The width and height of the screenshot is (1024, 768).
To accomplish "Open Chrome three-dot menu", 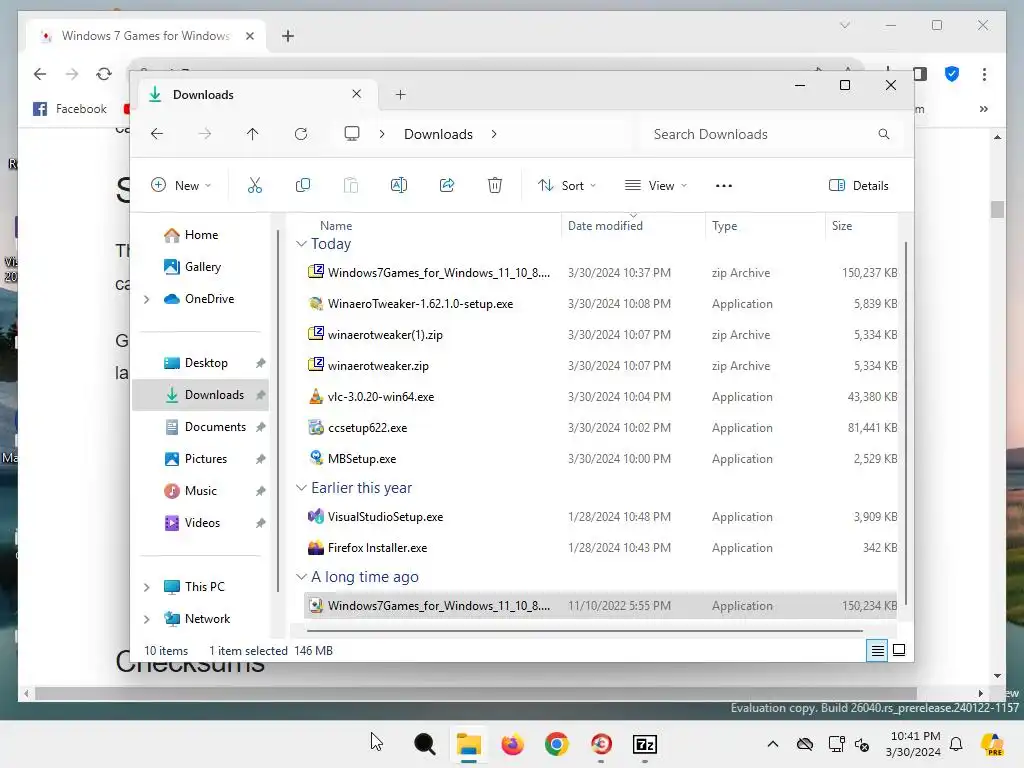I will pos(984,74).
